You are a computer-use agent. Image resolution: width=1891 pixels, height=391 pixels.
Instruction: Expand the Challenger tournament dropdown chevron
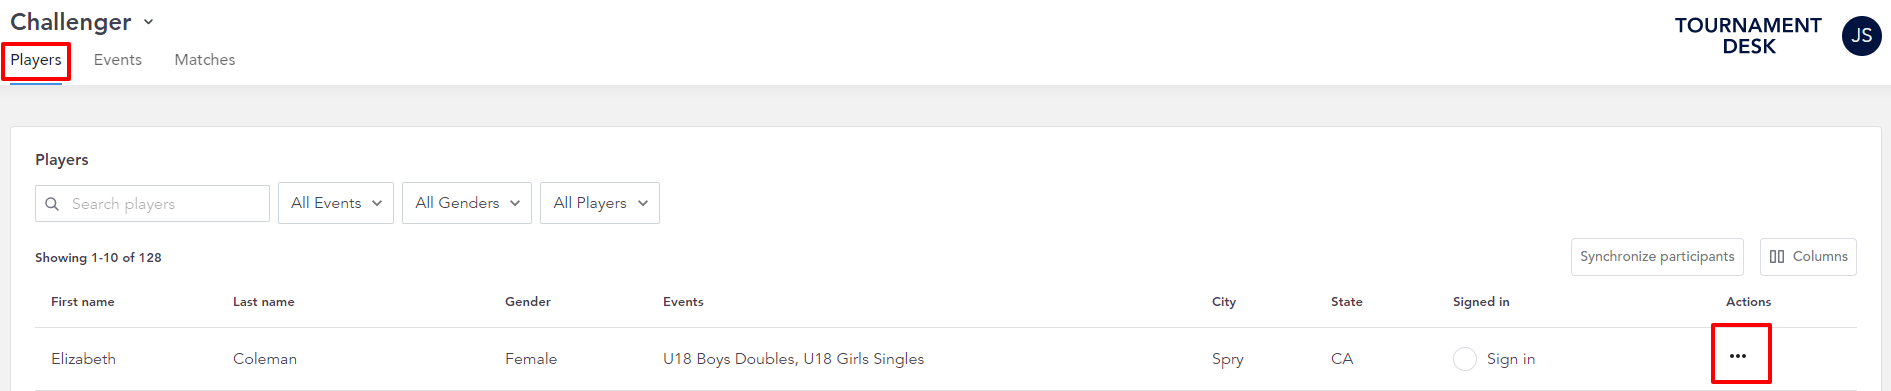(148, 22)
